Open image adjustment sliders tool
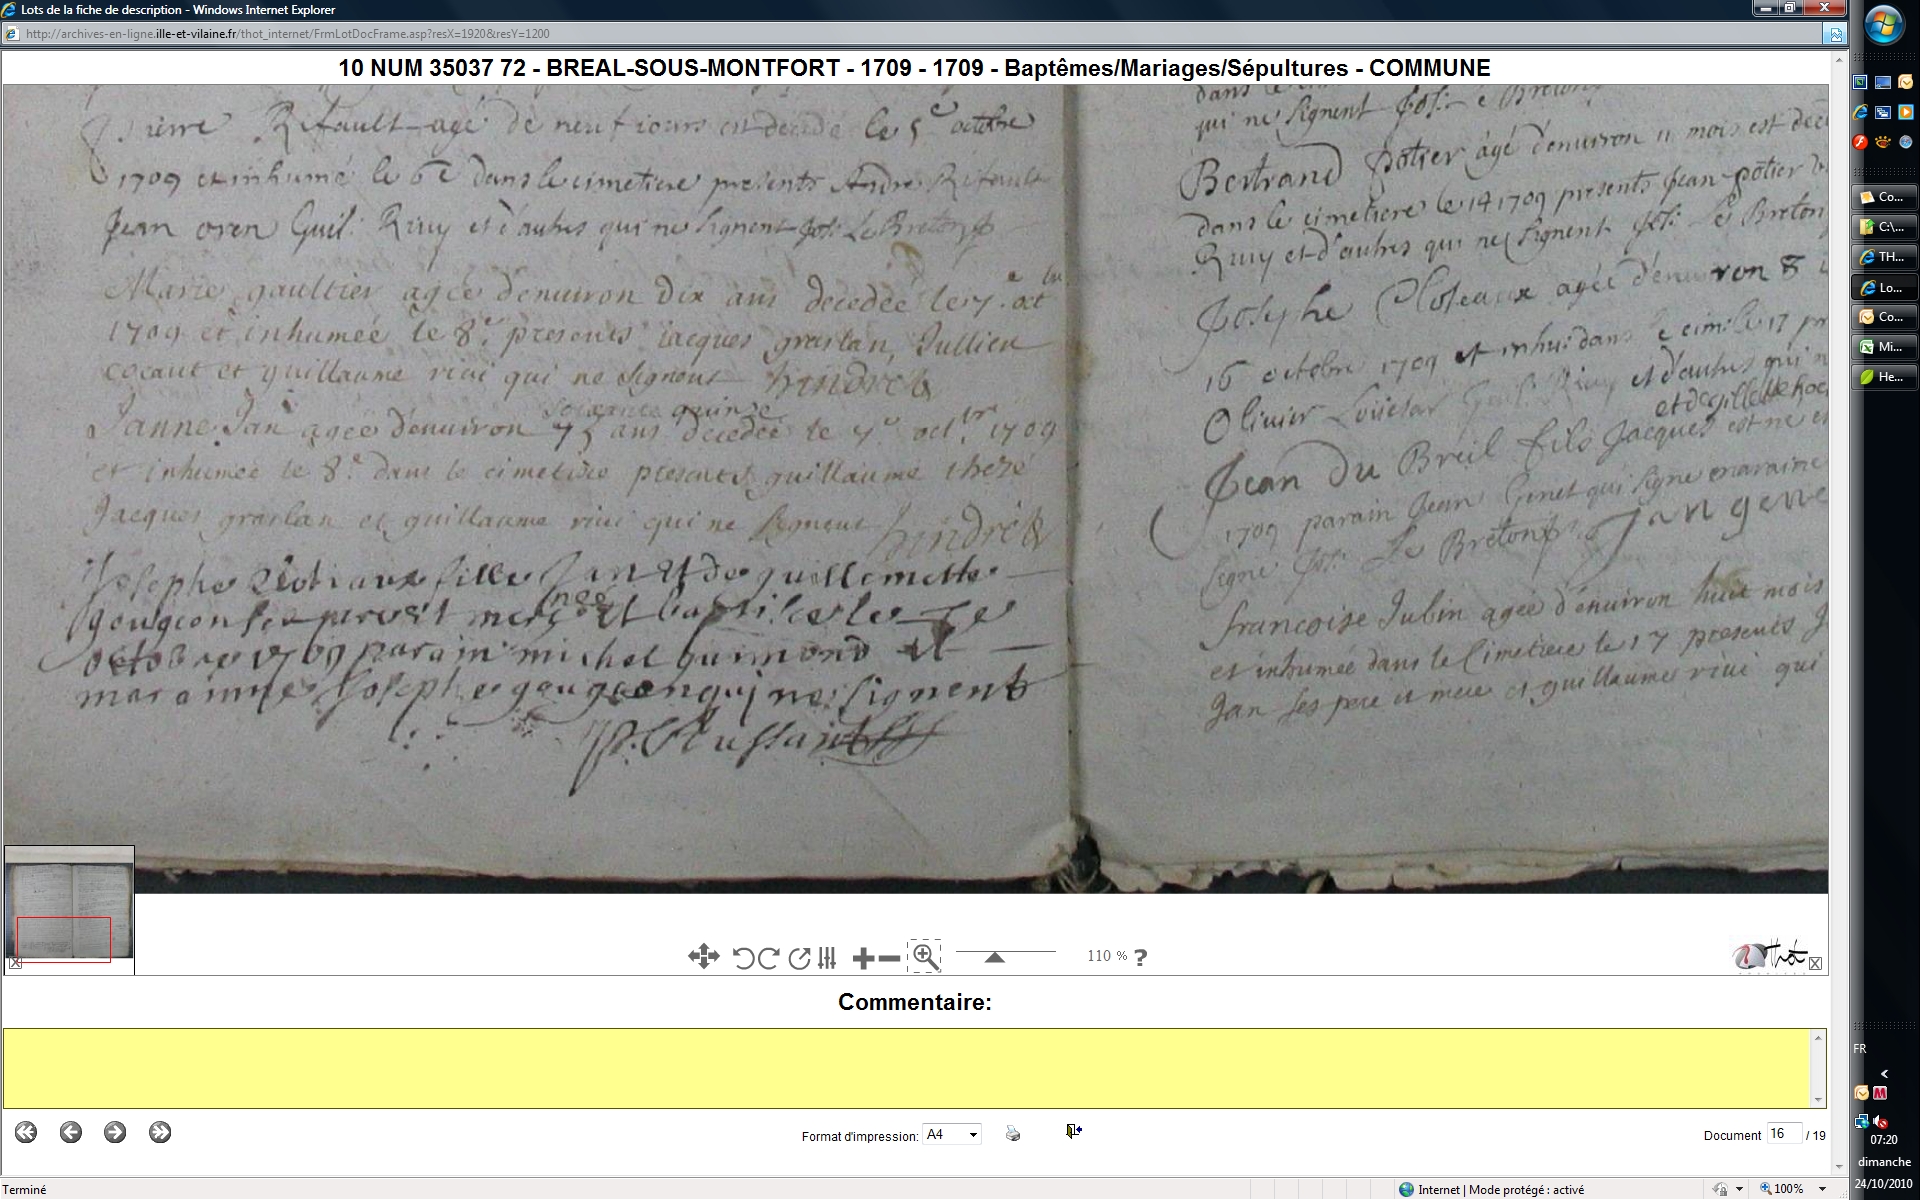 click(826, 958)
